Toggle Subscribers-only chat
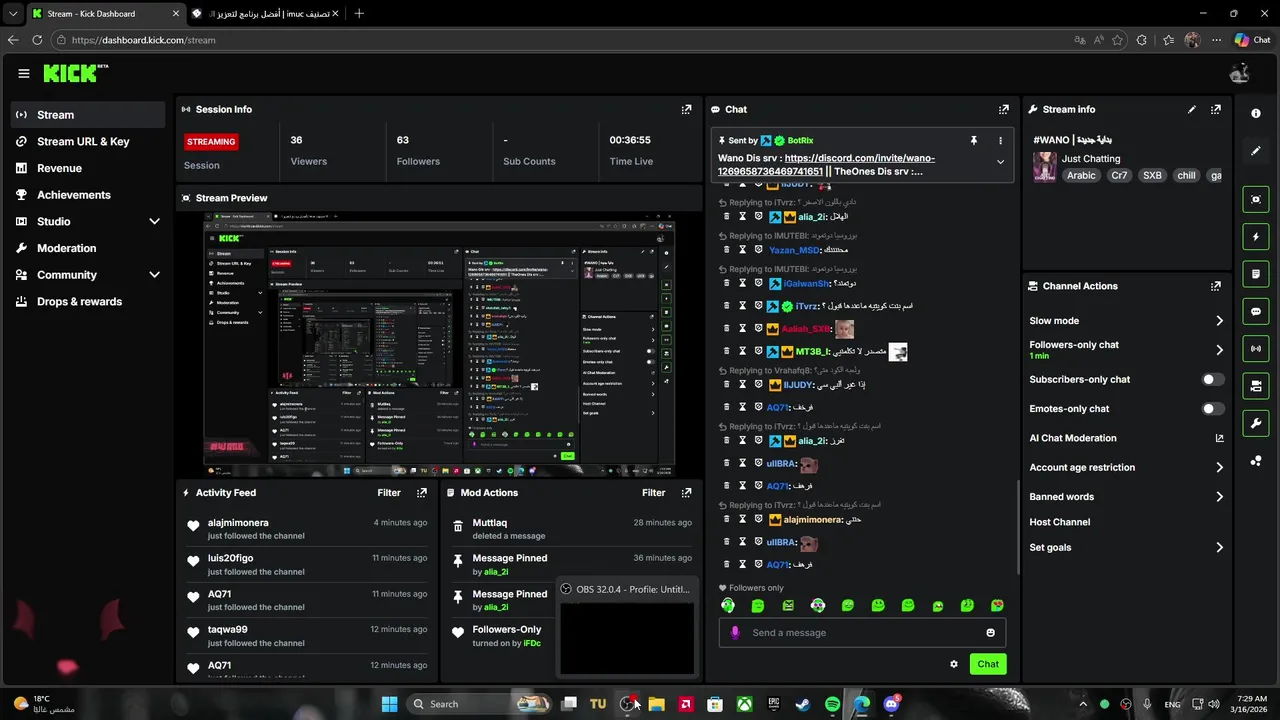 click(x=1212, y=380)
